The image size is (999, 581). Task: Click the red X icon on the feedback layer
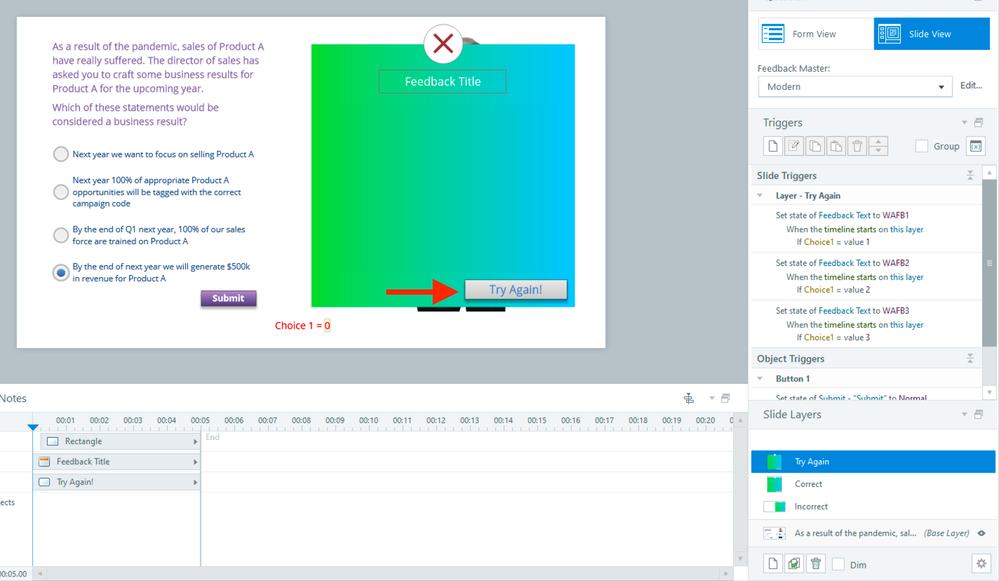click(443, 44)
